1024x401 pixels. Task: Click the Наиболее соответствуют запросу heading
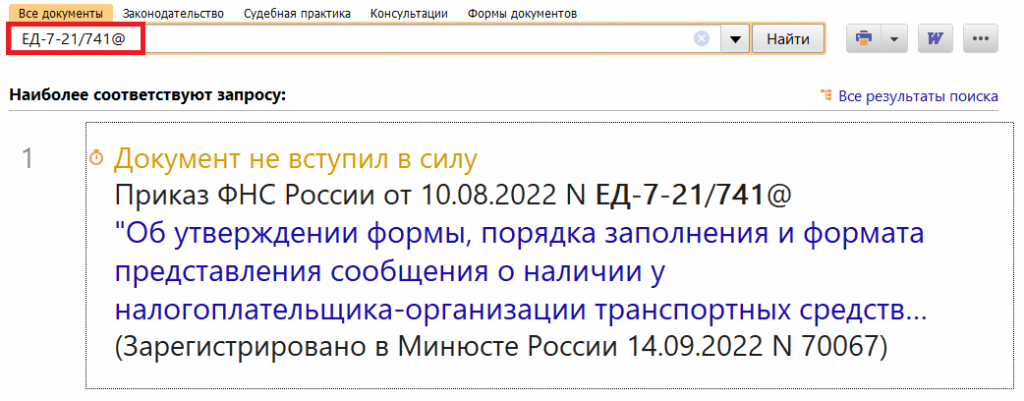click(x=148, y=97)
